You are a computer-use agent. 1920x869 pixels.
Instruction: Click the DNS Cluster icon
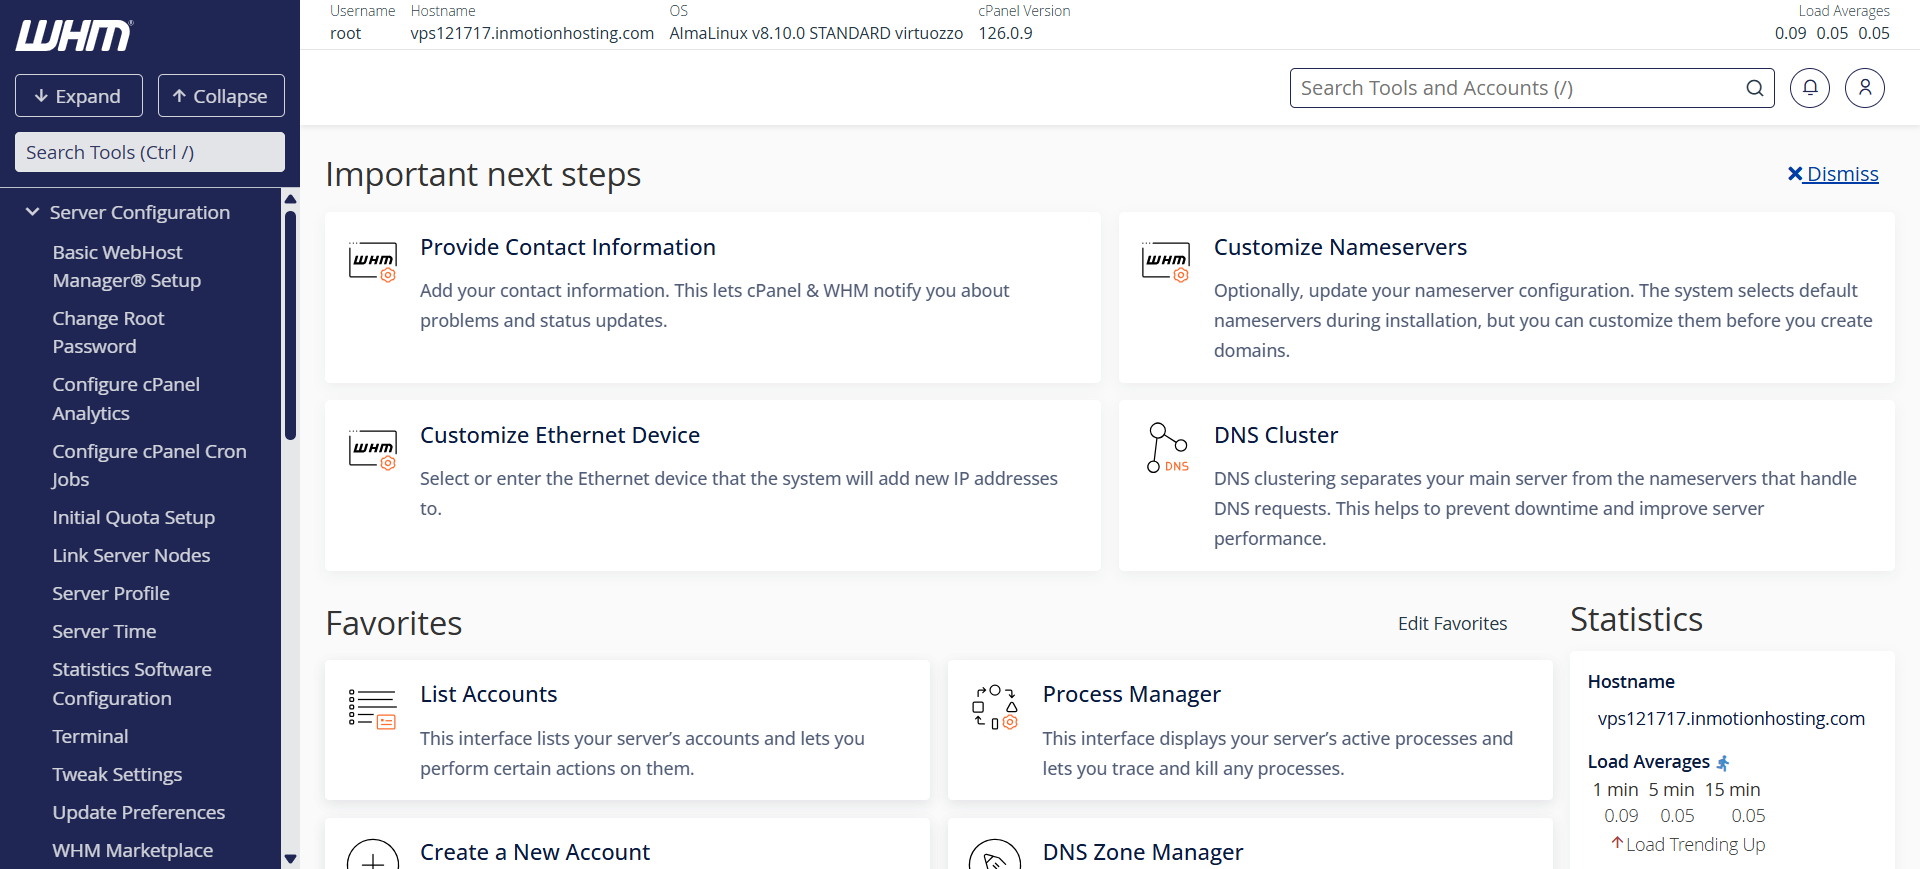coord(1167,447)
